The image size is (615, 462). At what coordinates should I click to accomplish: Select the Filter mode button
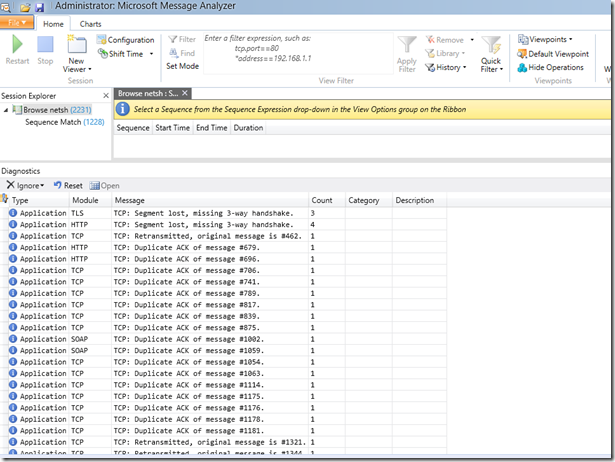182,39
